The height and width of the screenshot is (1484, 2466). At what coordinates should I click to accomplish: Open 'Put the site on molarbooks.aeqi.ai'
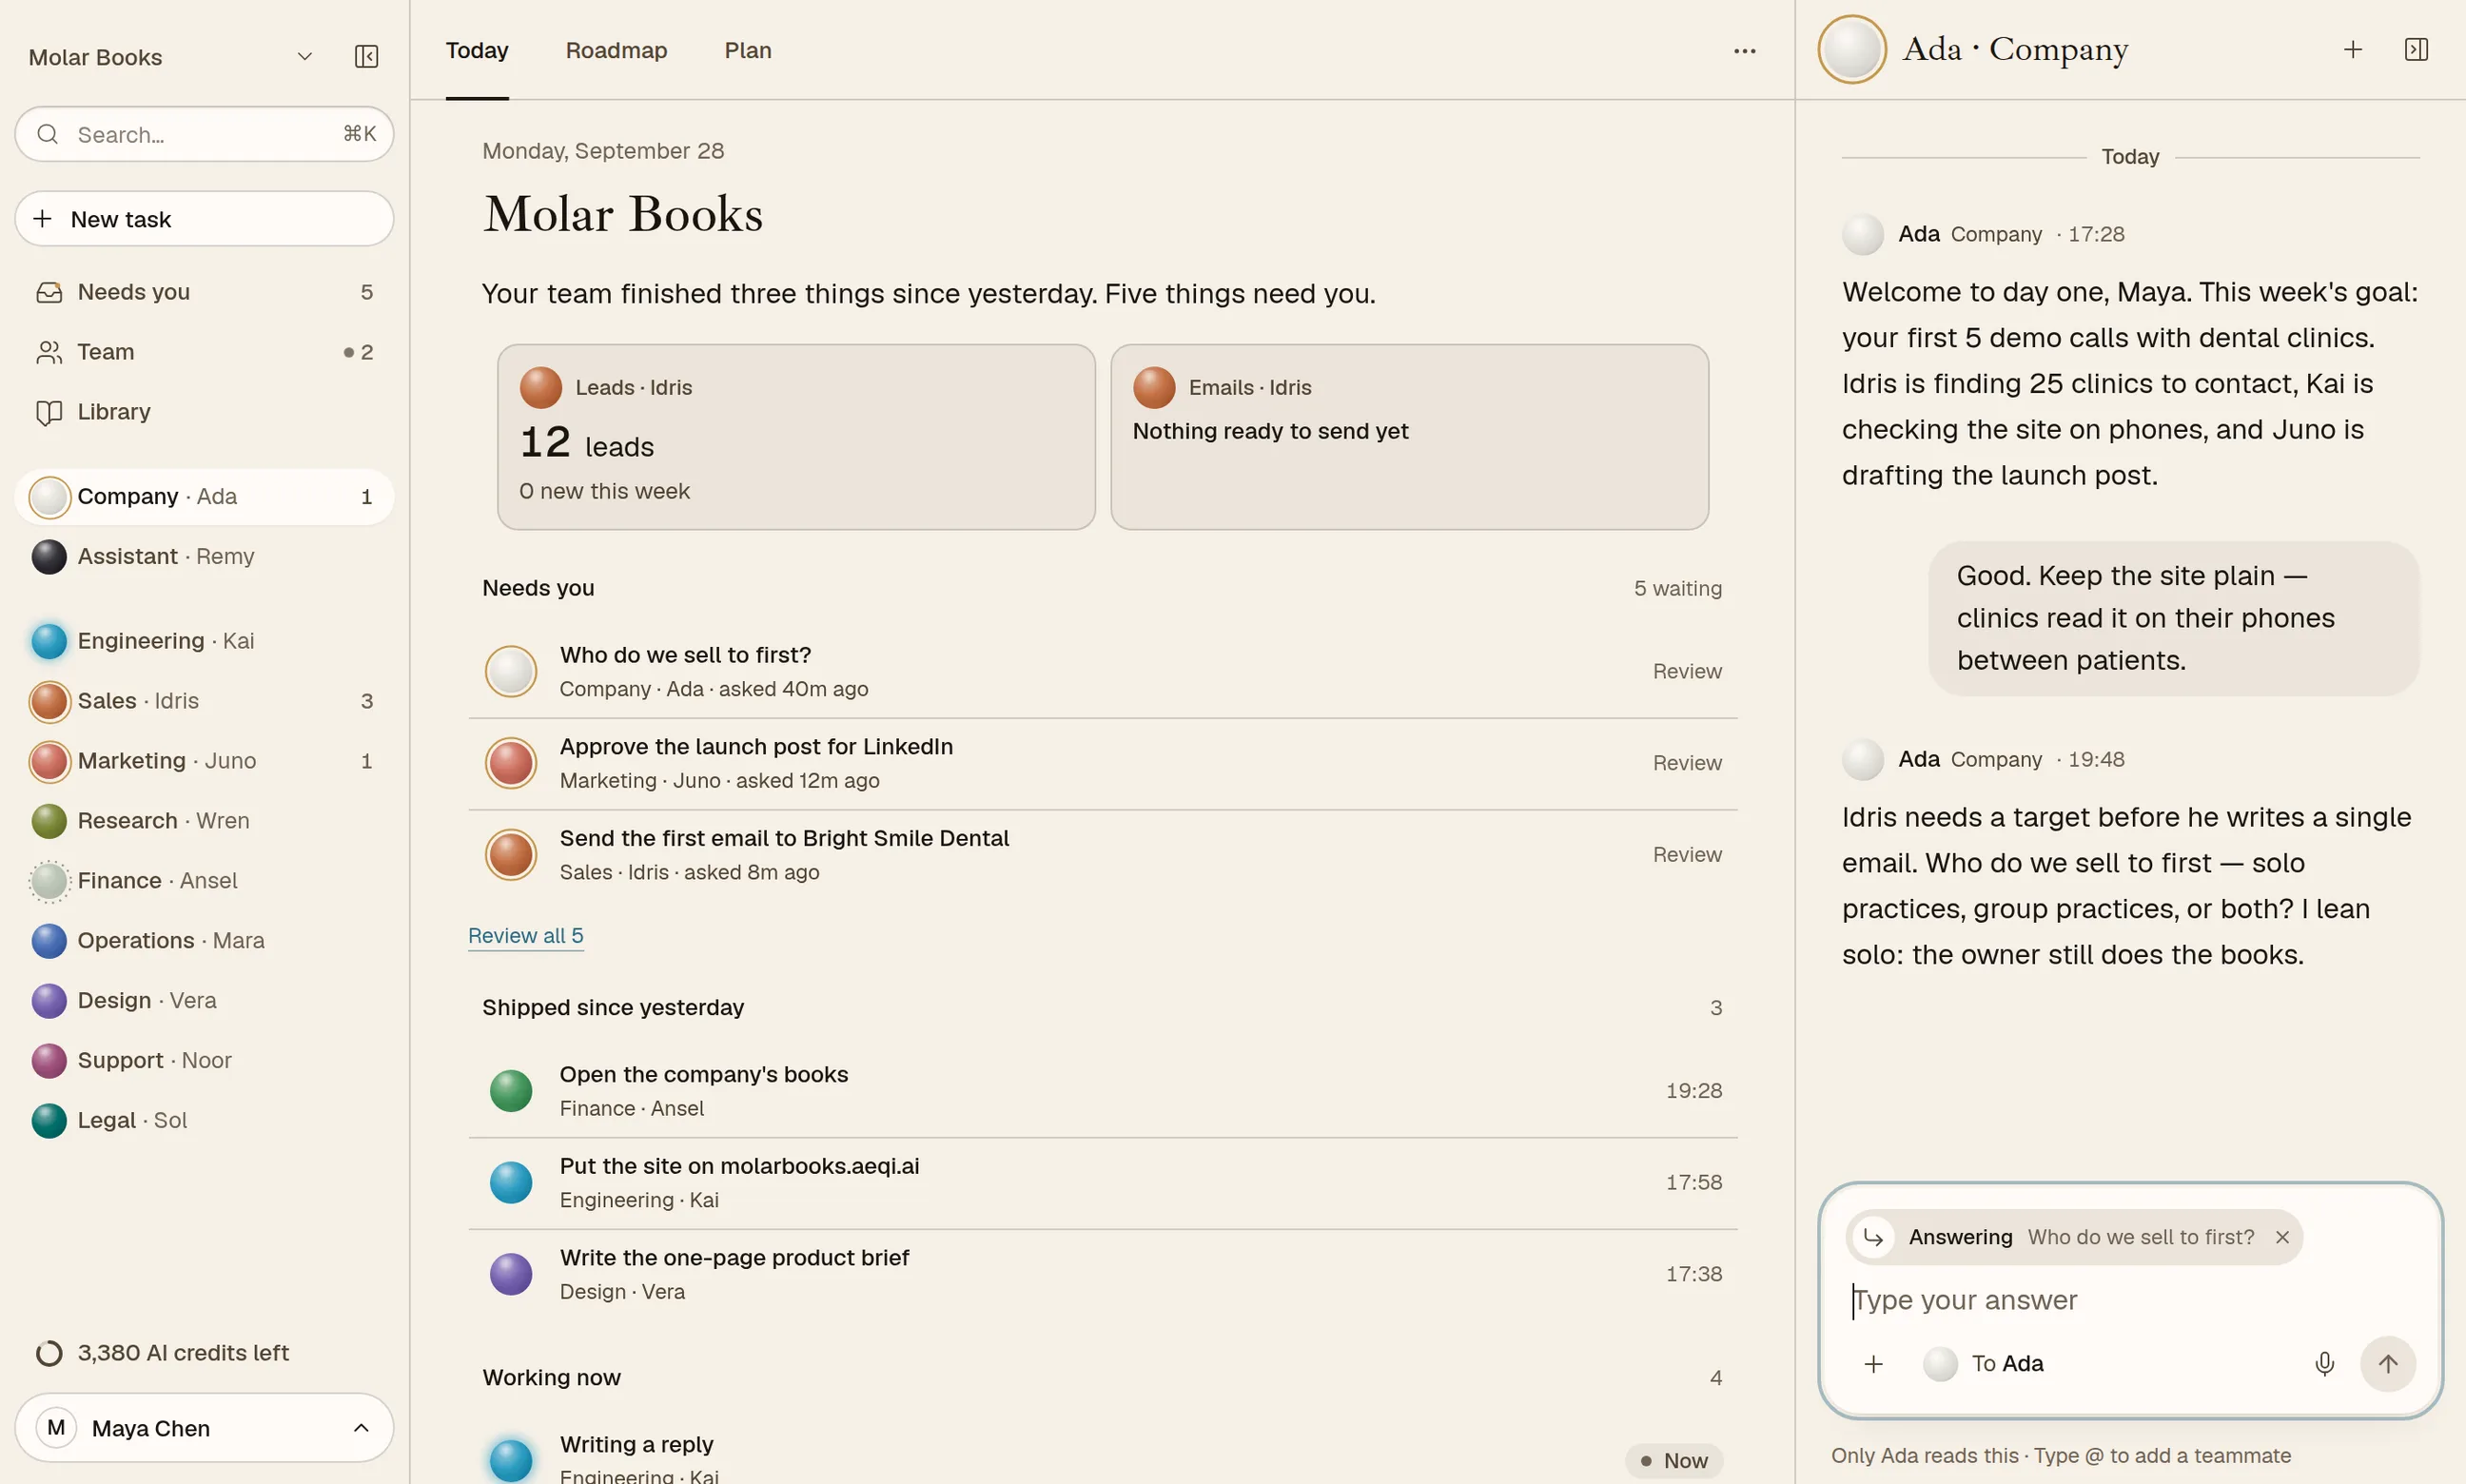(x=1103, y=1183)
